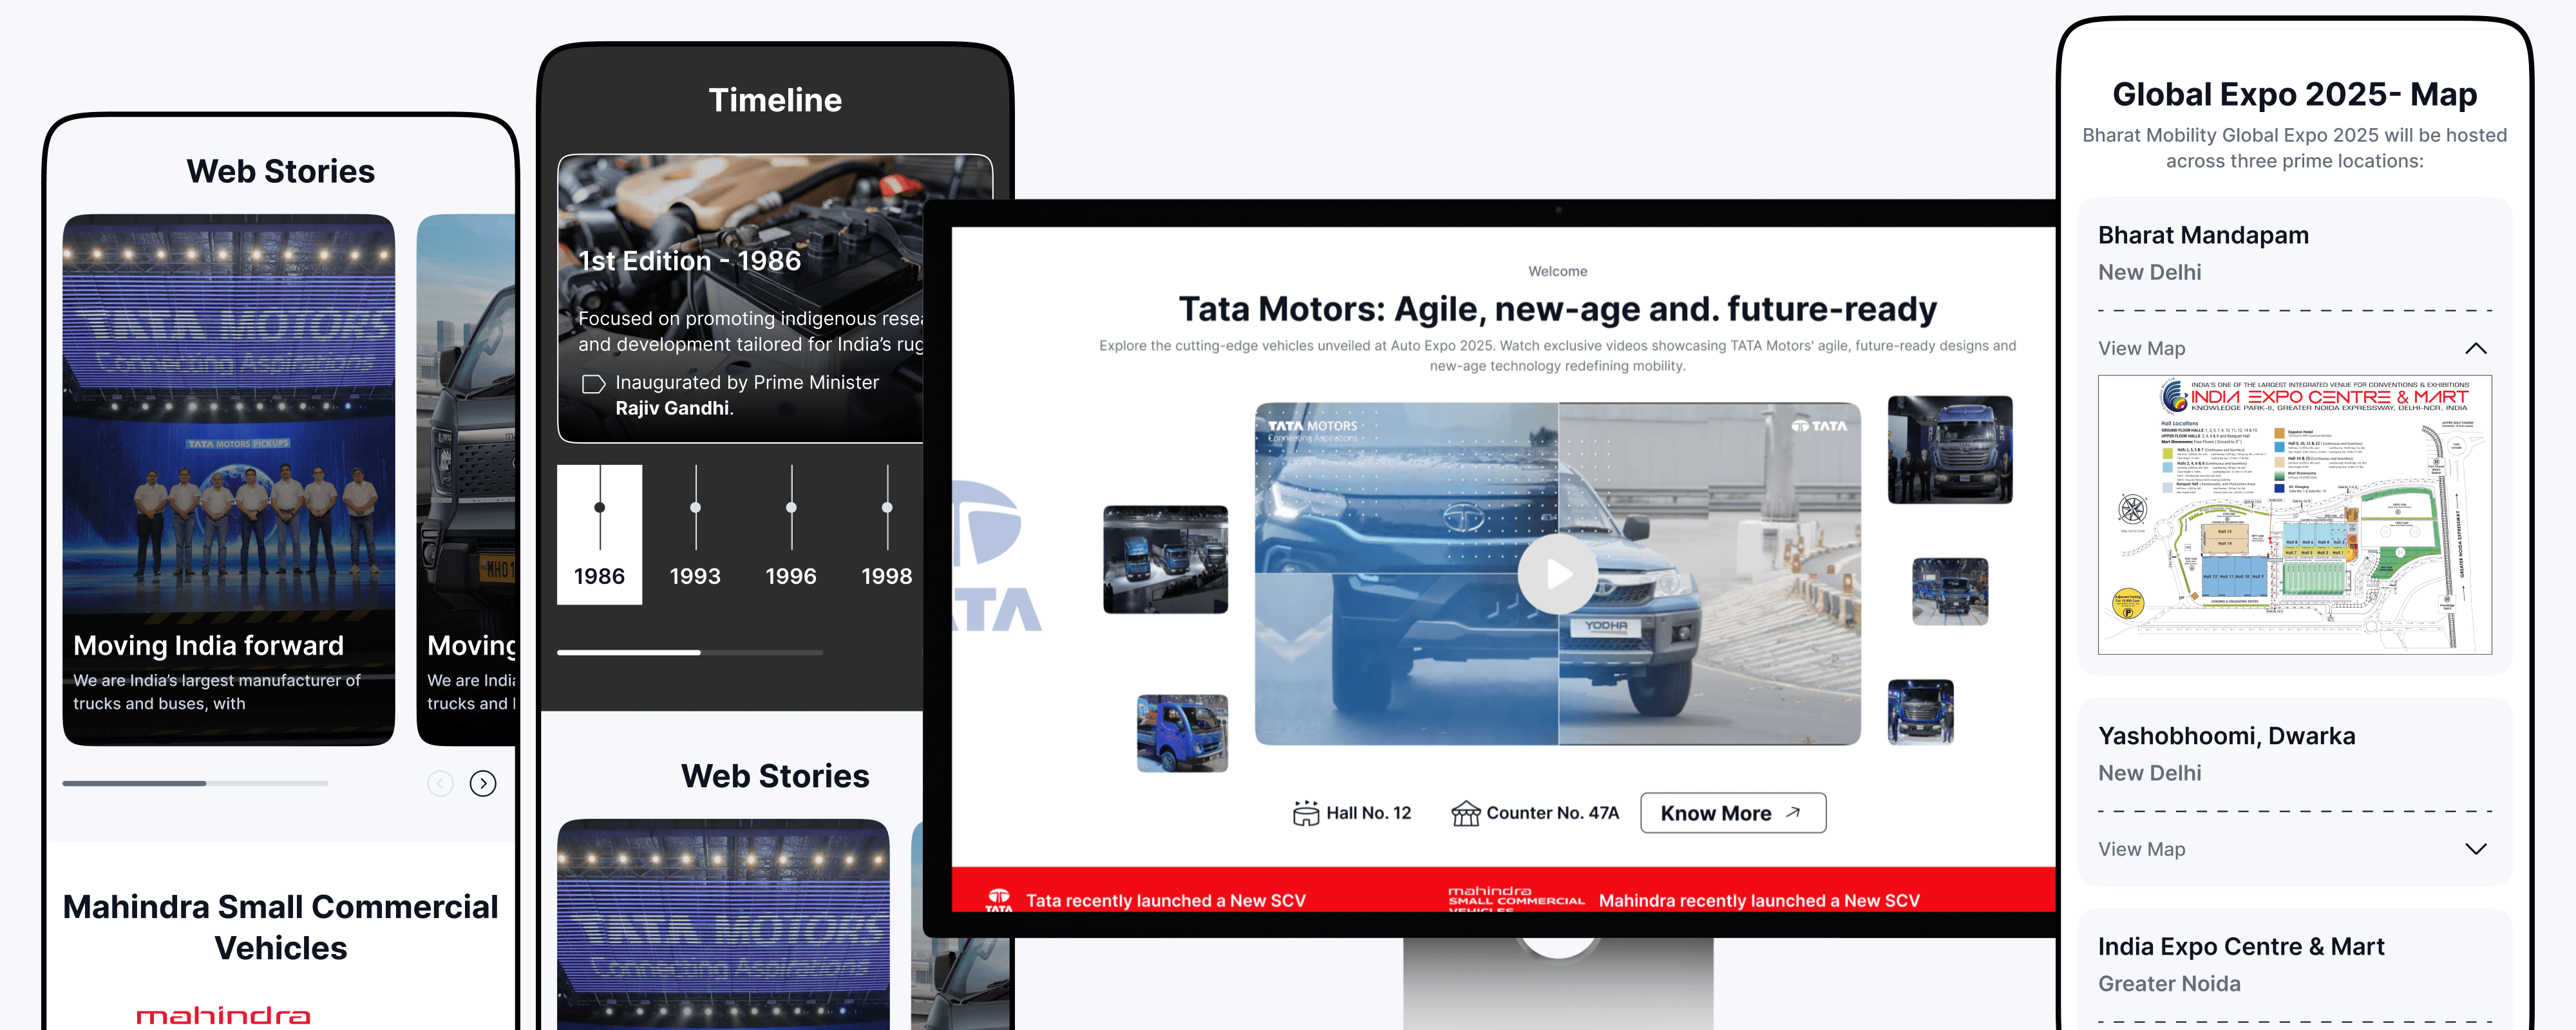Screen dimensions: 2576x1030
Task: Open Moving India forward story card
Action: 228,480
